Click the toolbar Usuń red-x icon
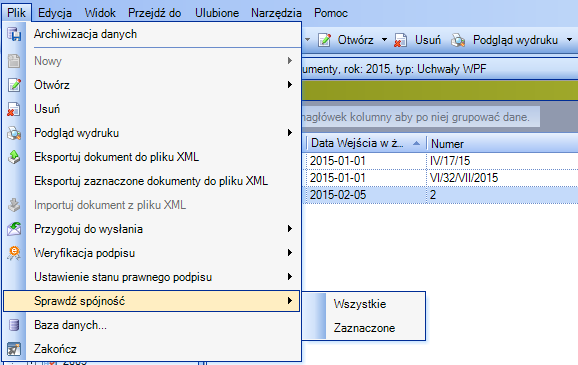This screenshot has width=578, height=365. 400,40
